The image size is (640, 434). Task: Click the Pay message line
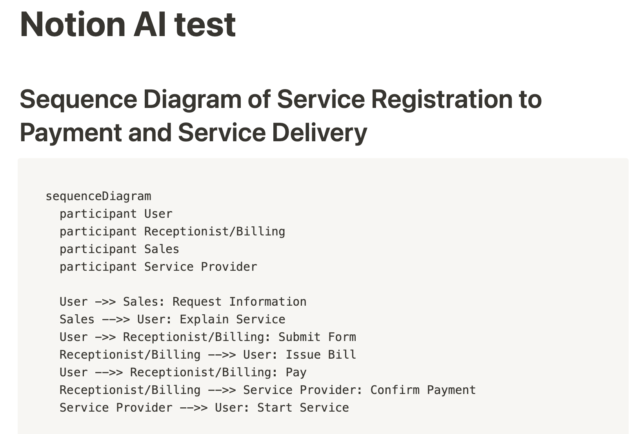pyautogui.click(x=183, y=372)
